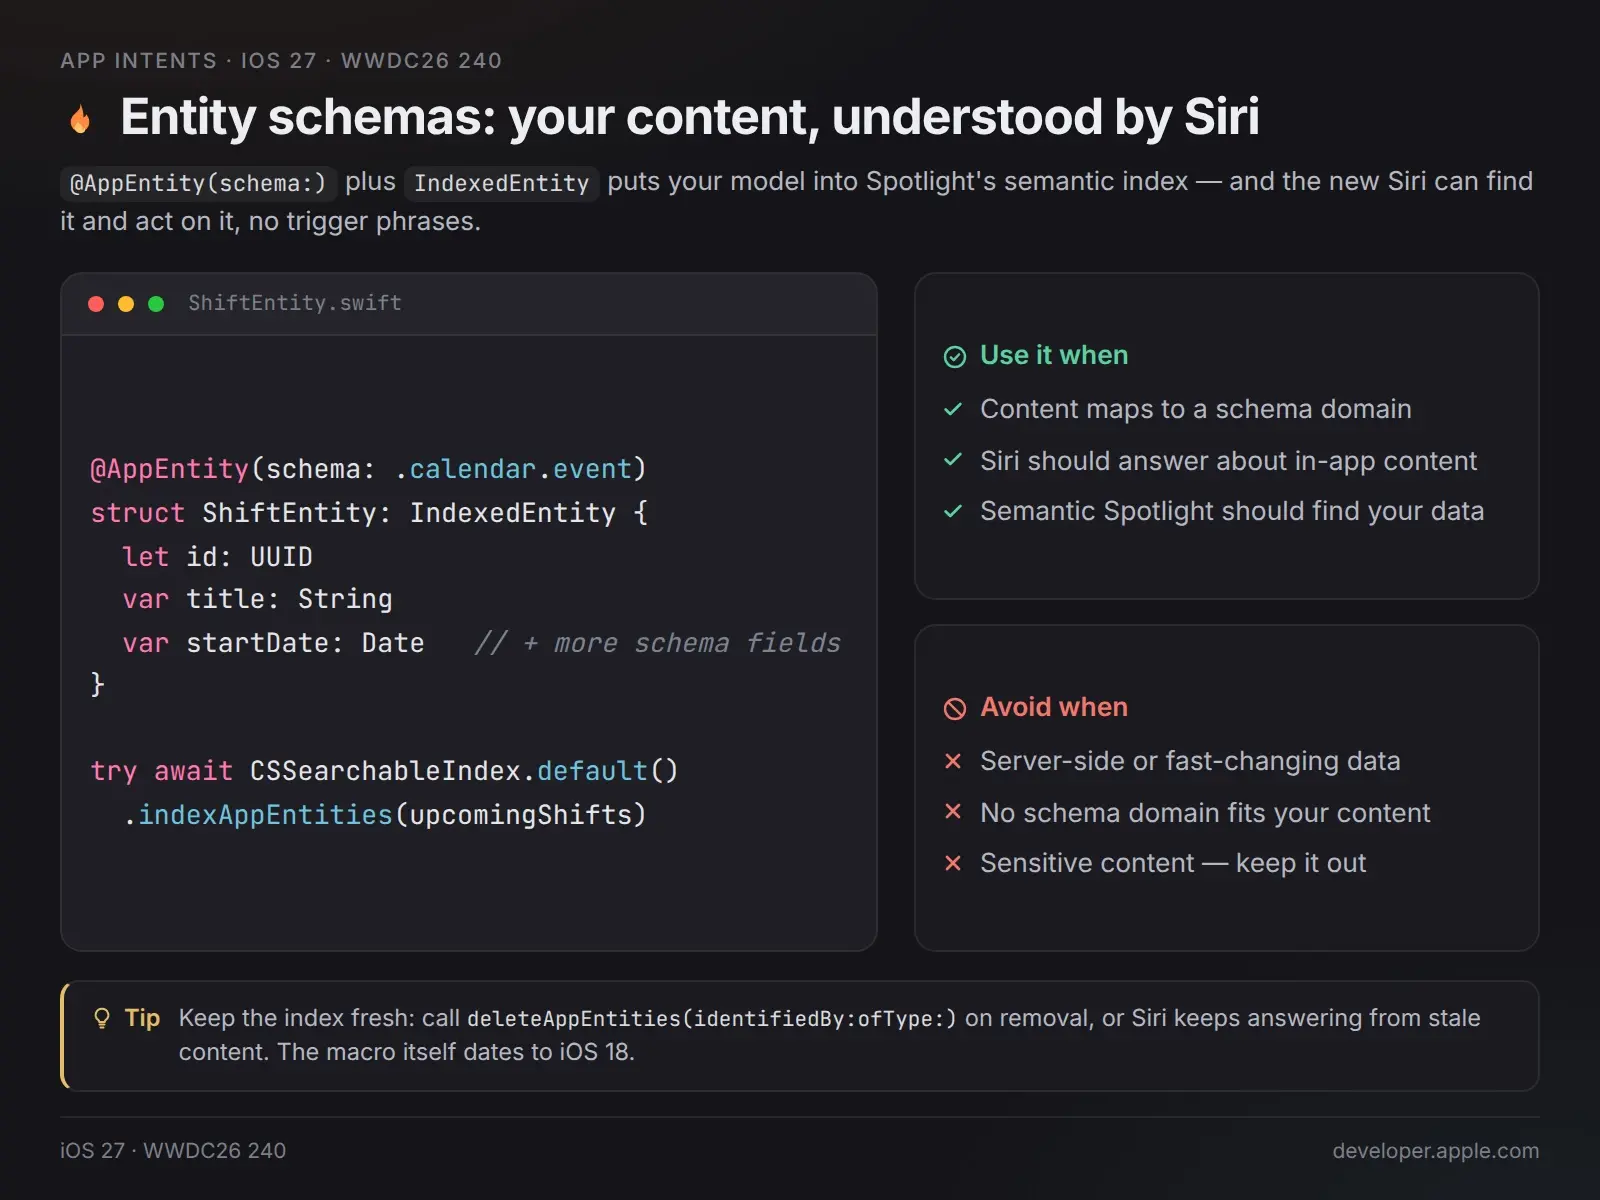Click the 'APP INTENTS · IOS 27 · WWDC26 240' header

point(281,61)
